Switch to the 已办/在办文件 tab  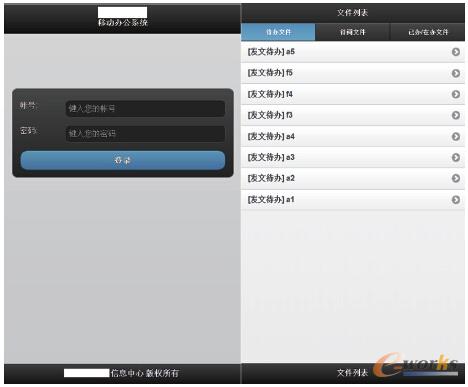click(427, 32)
